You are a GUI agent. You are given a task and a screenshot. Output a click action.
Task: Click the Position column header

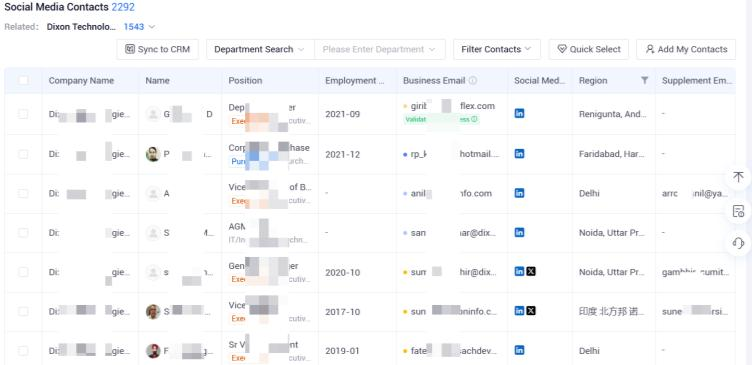pos(245,81)
